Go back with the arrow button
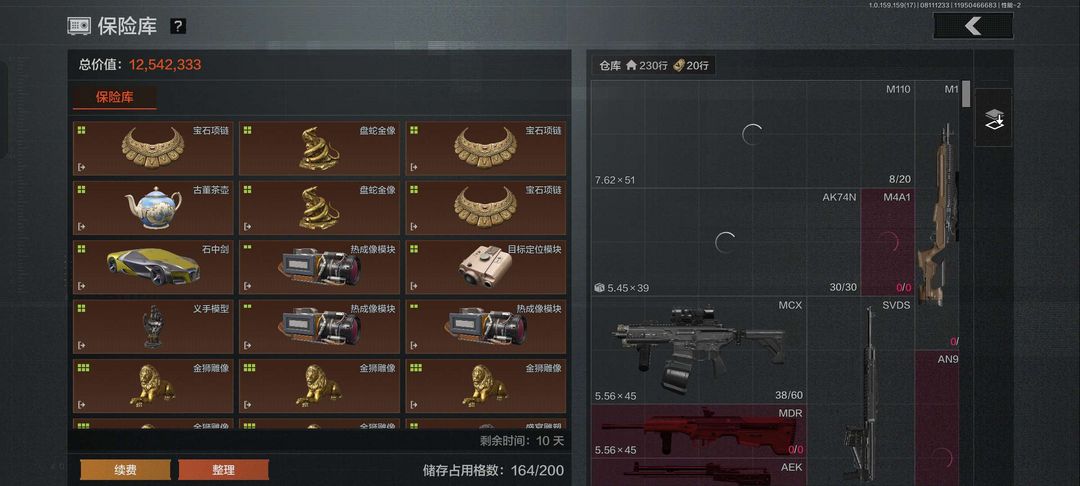Screen dimensions: 1080x486 973,26
